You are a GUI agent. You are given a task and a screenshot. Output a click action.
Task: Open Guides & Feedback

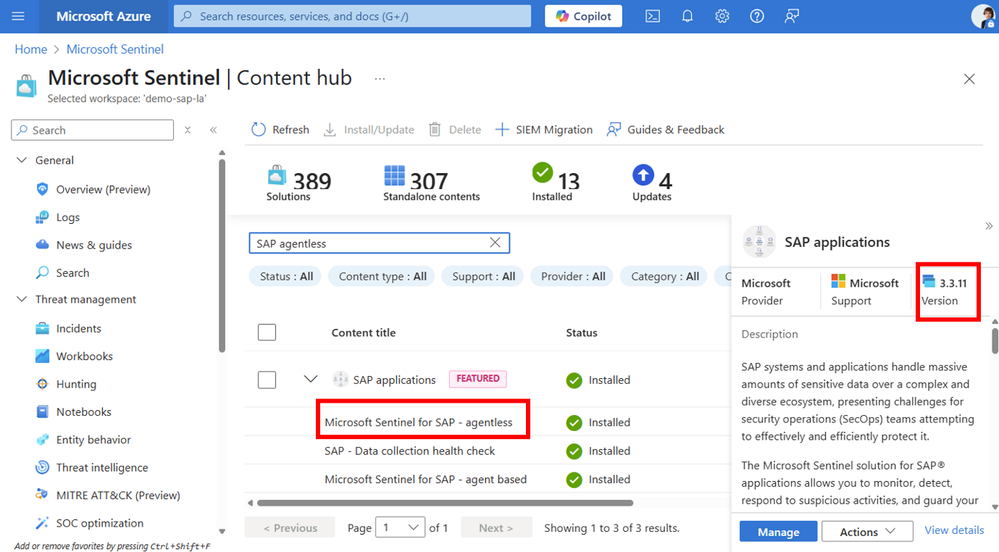click(x=665, y=129)
